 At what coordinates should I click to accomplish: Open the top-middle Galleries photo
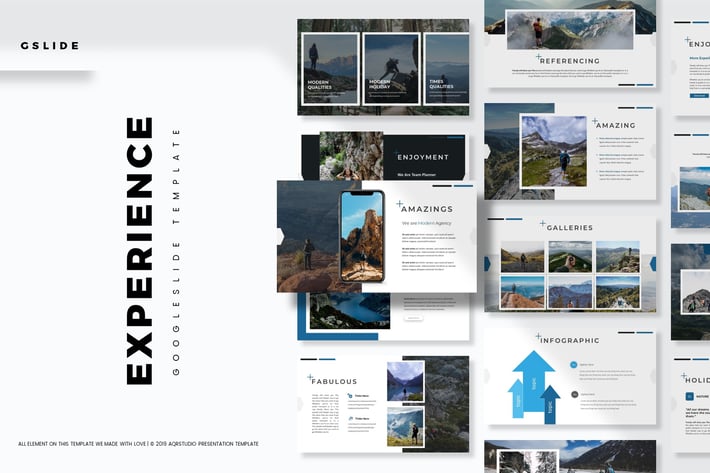tap(570, 257)
